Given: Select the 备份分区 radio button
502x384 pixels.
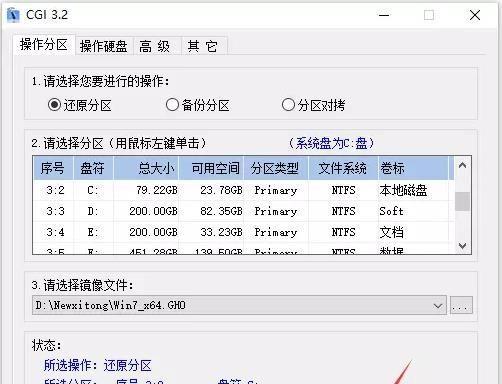Looking at the screenshot, I should pos(172,105).
